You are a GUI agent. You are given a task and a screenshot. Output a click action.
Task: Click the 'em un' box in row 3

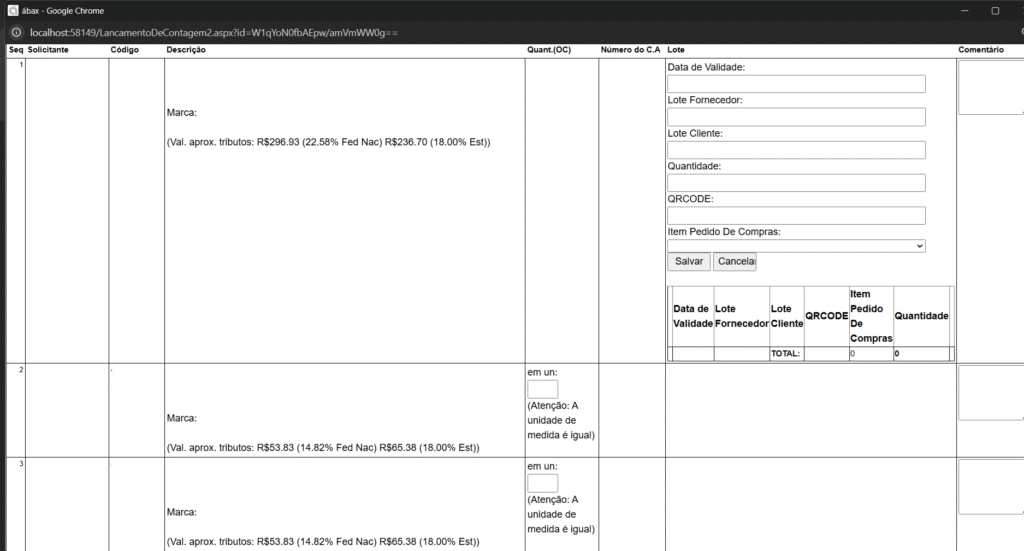click(542, 483)
